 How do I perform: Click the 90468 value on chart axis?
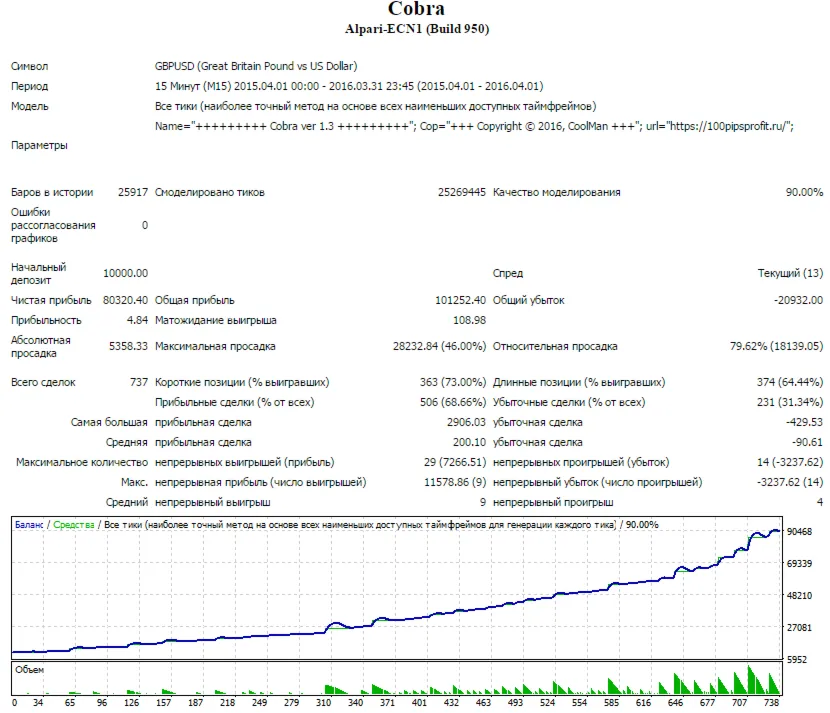(799, 531)
